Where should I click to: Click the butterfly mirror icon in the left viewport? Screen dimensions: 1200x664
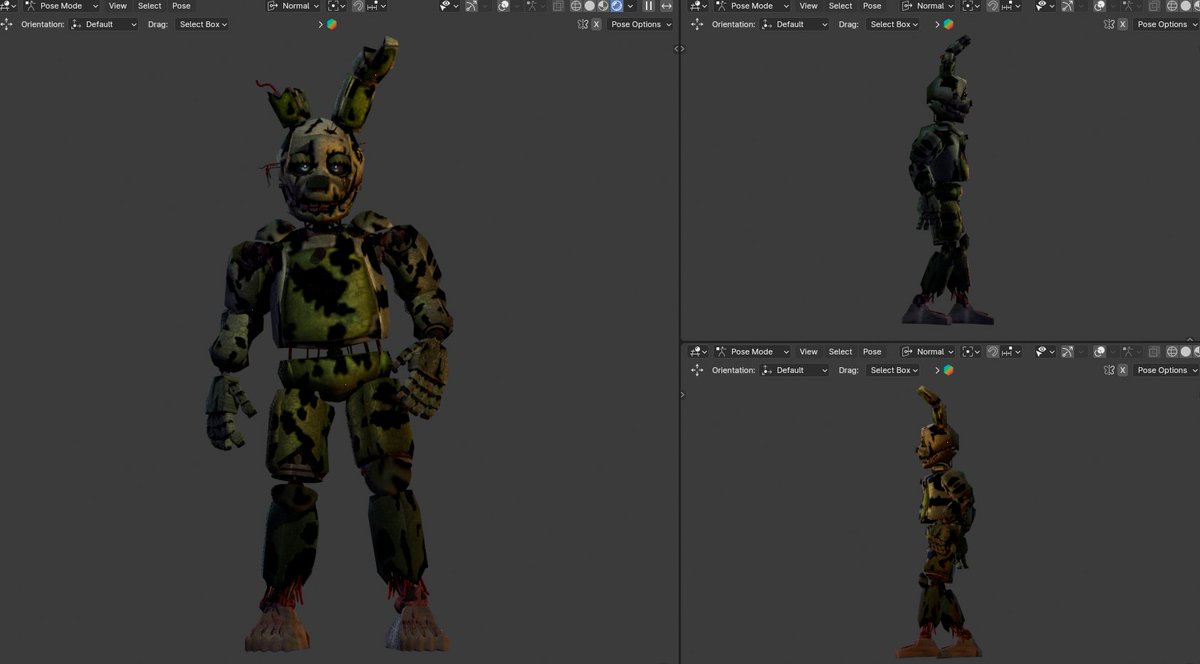(583, 24)
